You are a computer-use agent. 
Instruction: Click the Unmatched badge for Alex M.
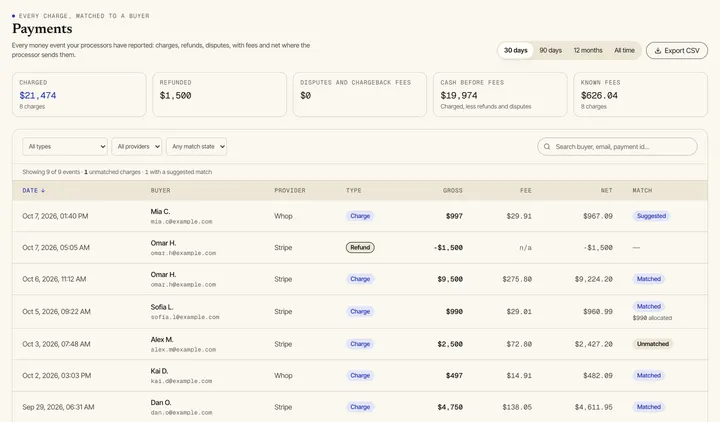(x=652, y=344)
